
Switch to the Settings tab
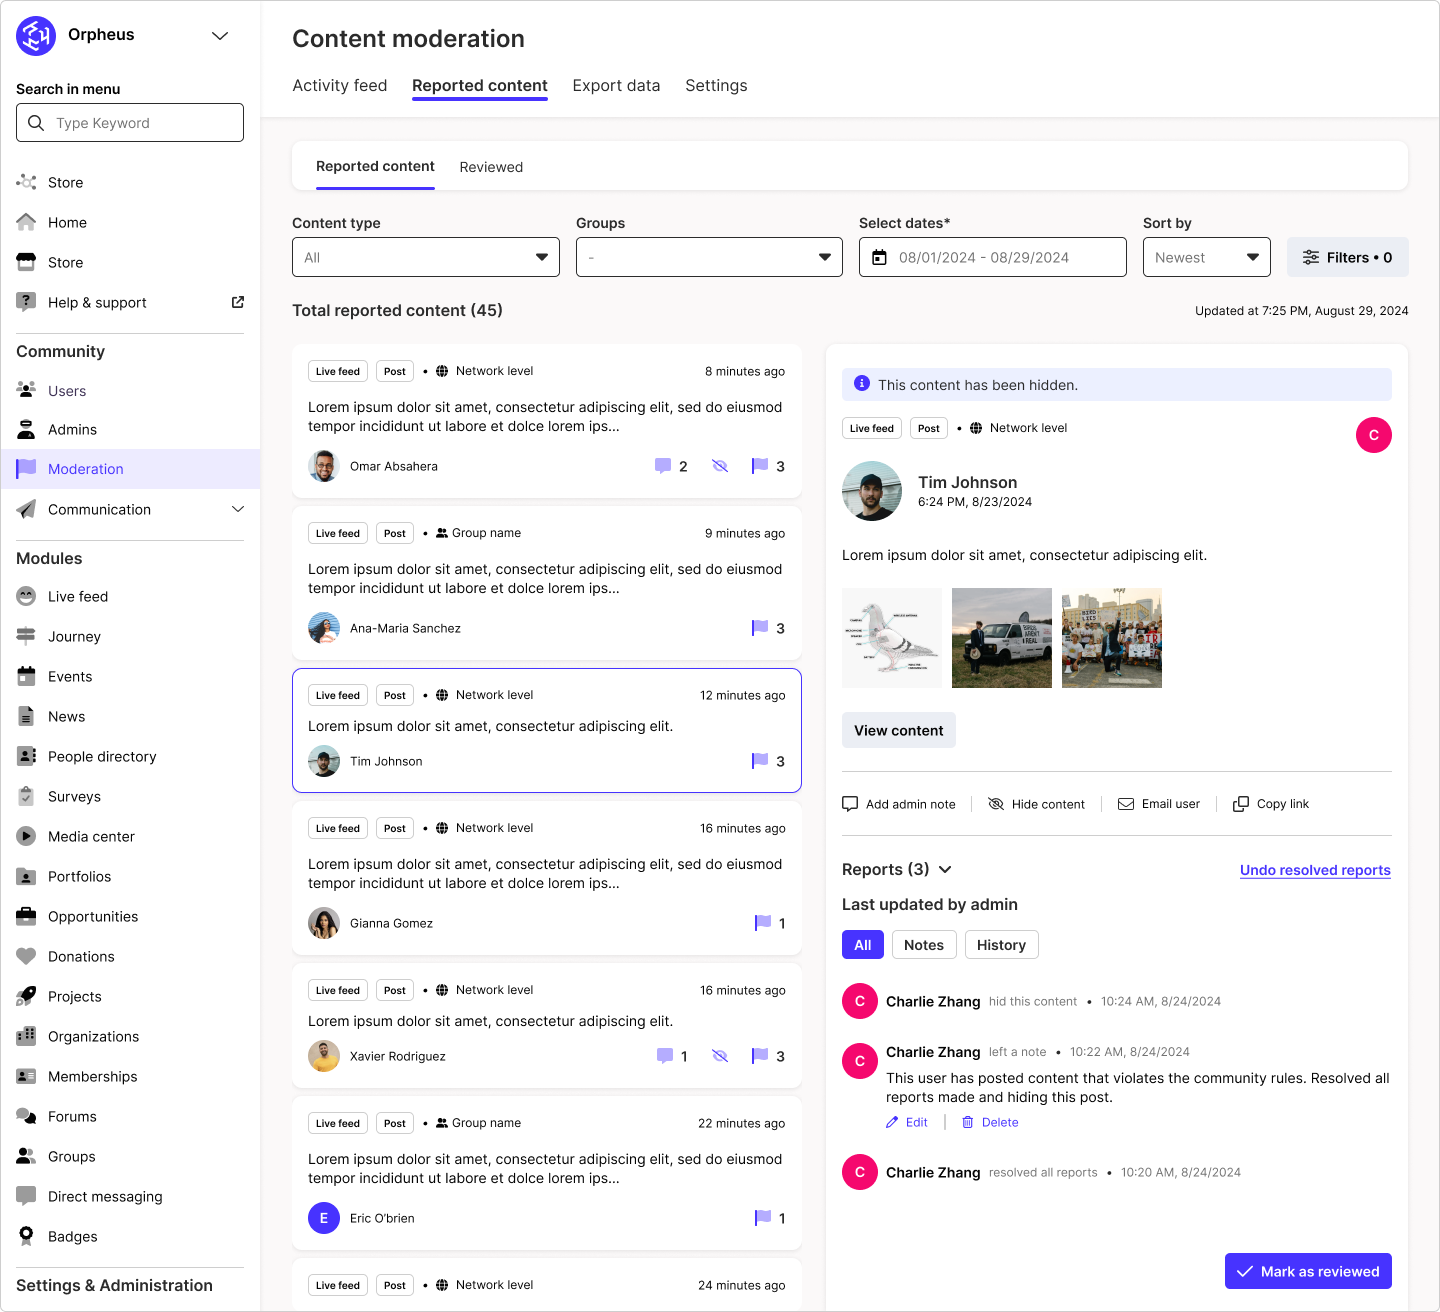pyautogui.click(x=716, y=86)
